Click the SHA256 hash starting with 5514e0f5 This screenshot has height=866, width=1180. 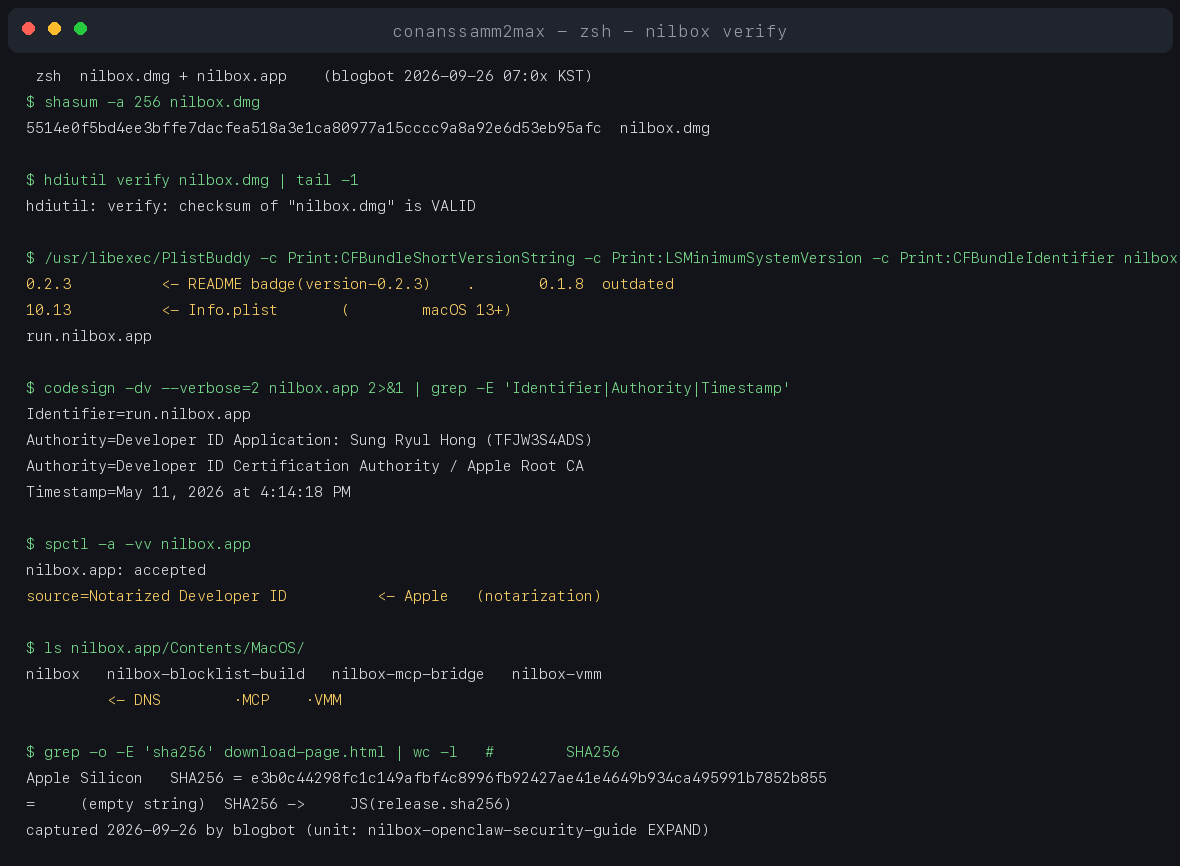point(314,128)
